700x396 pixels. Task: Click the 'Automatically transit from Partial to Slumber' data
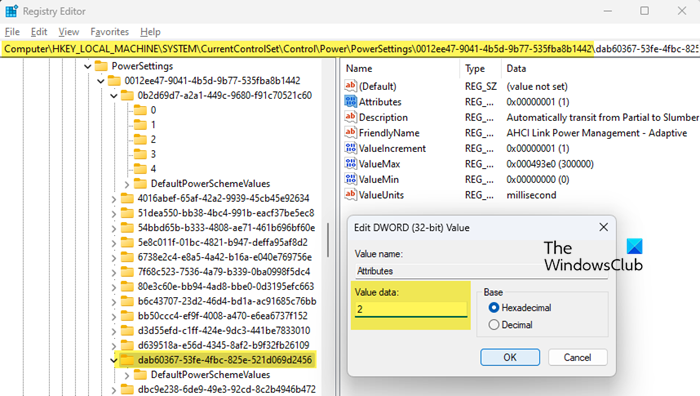tap(602, 117)
